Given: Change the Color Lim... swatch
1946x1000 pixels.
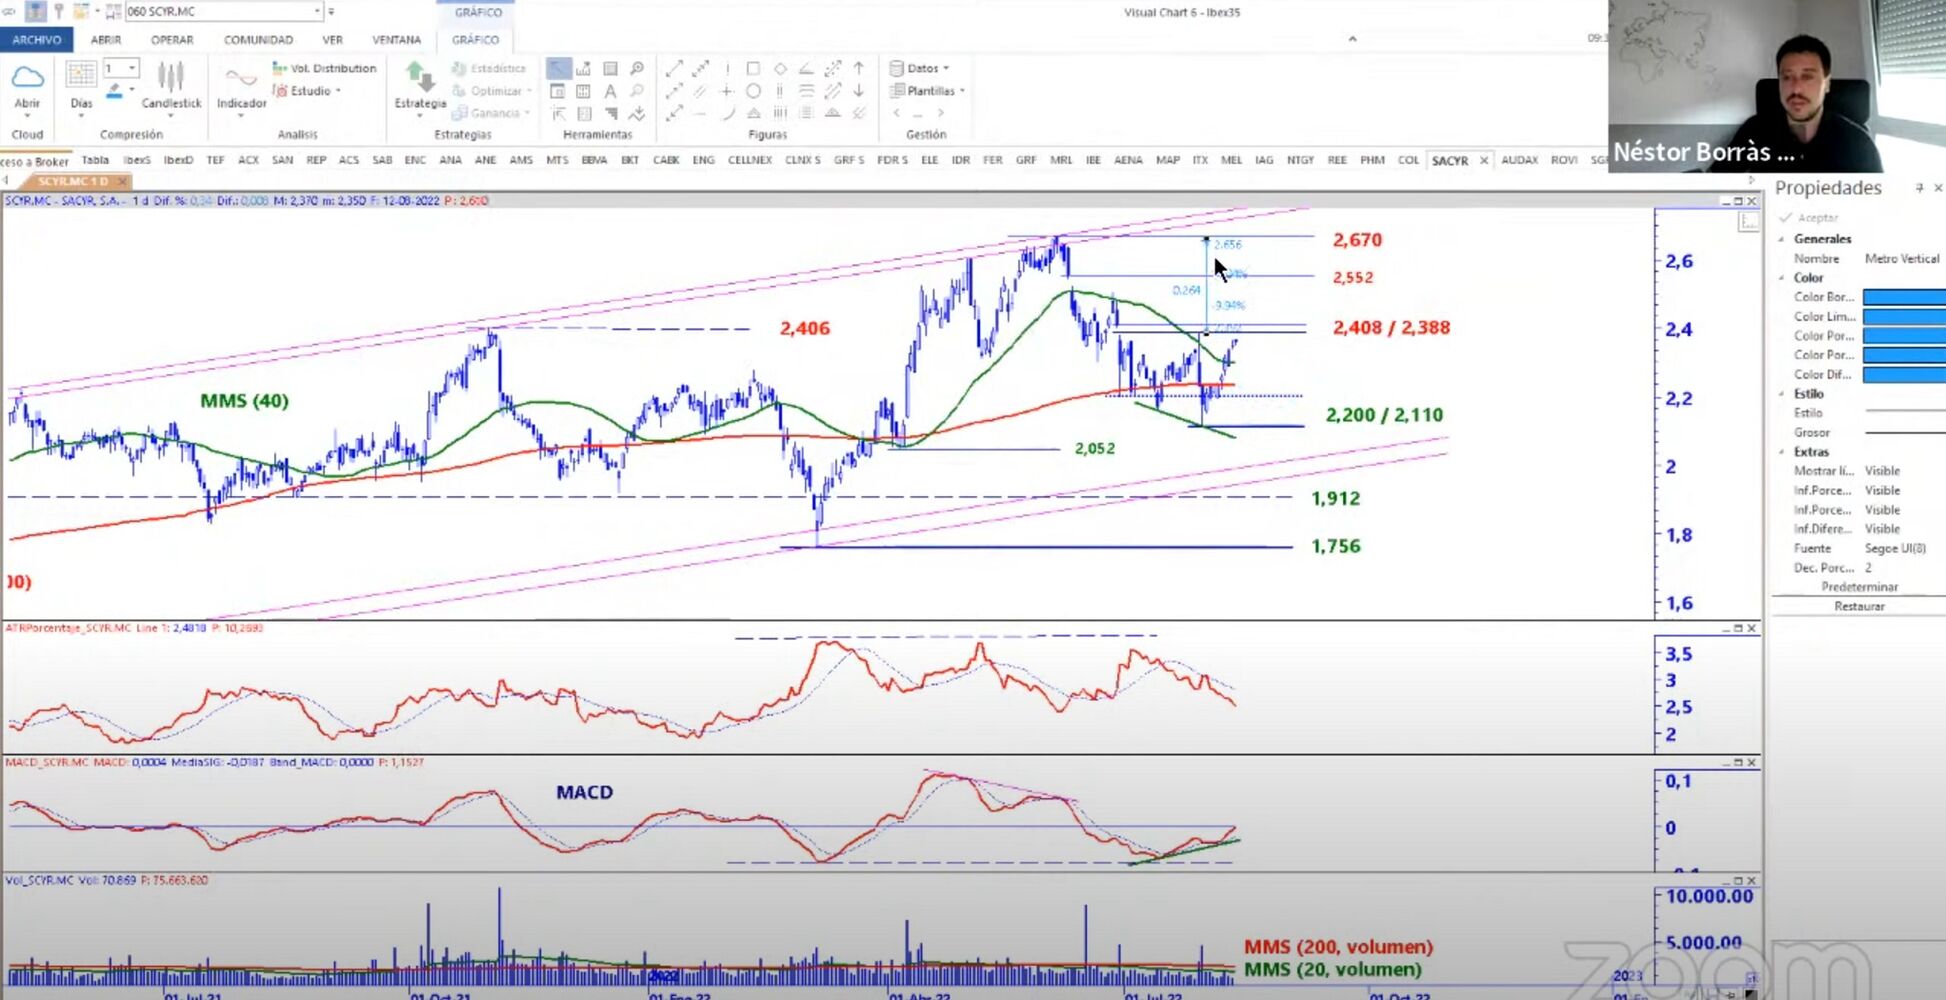Looking at the screenshot, I should 1904,316.
